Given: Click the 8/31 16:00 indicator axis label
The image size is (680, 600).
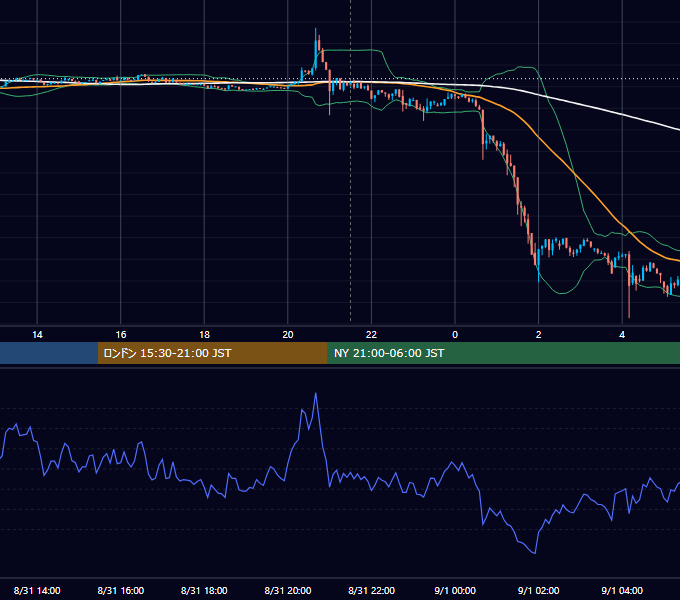Looking at the screenshot, I should point(121,590).
